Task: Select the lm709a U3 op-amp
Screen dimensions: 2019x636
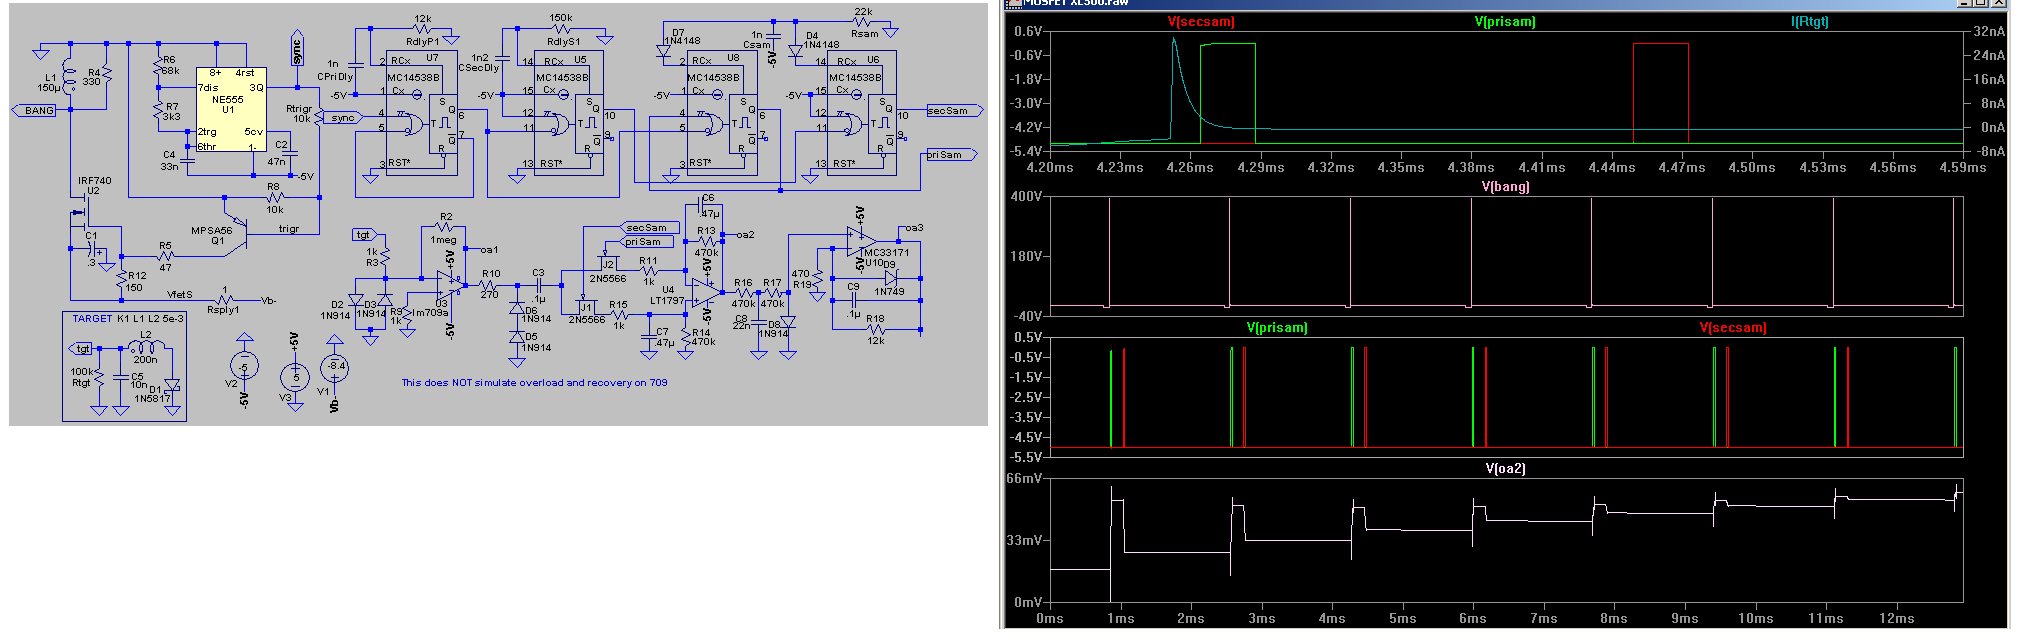Action: [448, 284]
